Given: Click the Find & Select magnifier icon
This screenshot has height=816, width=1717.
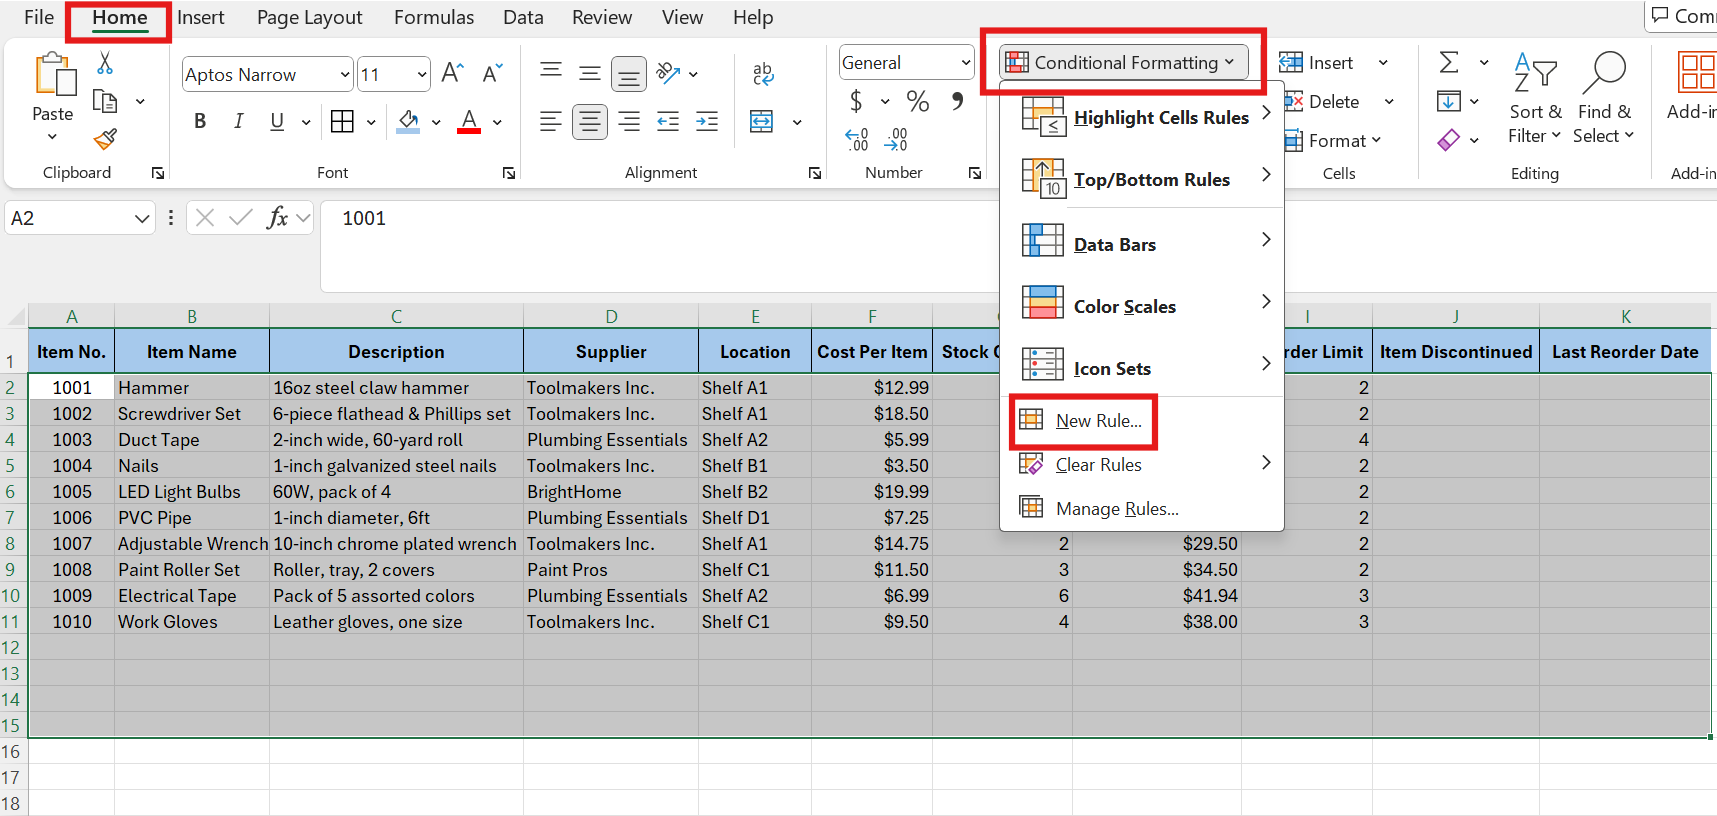Looking at the screenshot, I should click(1604, 73).
